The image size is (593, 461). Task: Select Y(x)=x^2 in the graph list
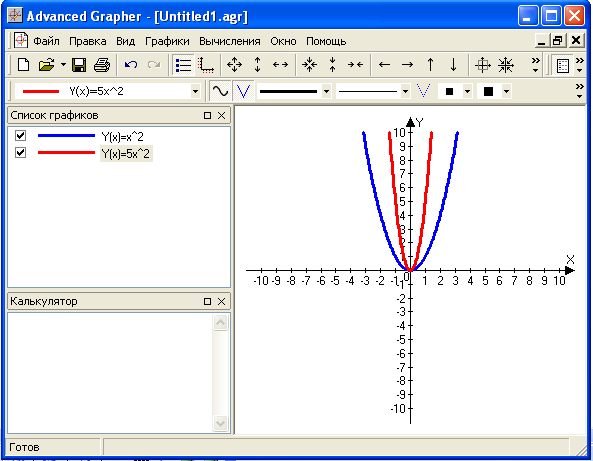click(123, 137)
